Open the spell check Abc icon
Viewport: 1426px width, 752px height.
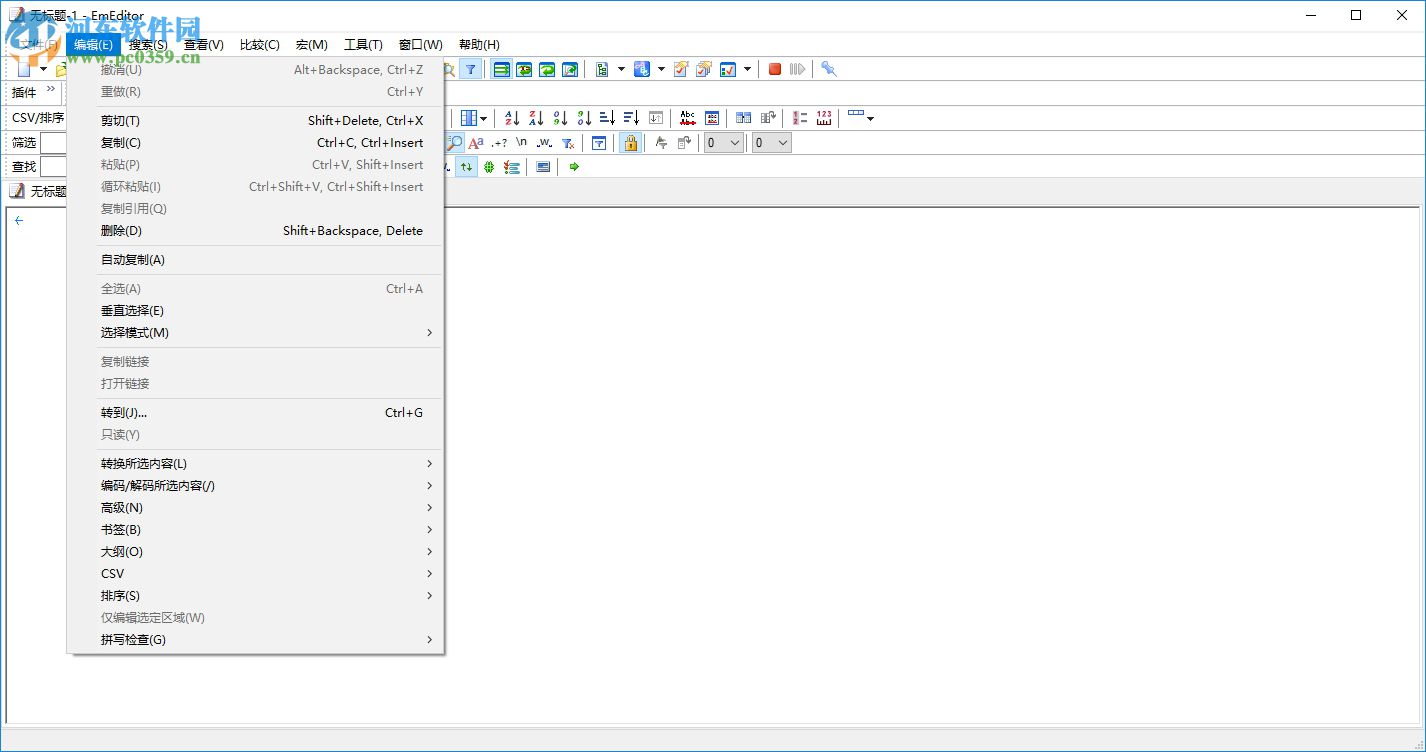tap(687, 117)
